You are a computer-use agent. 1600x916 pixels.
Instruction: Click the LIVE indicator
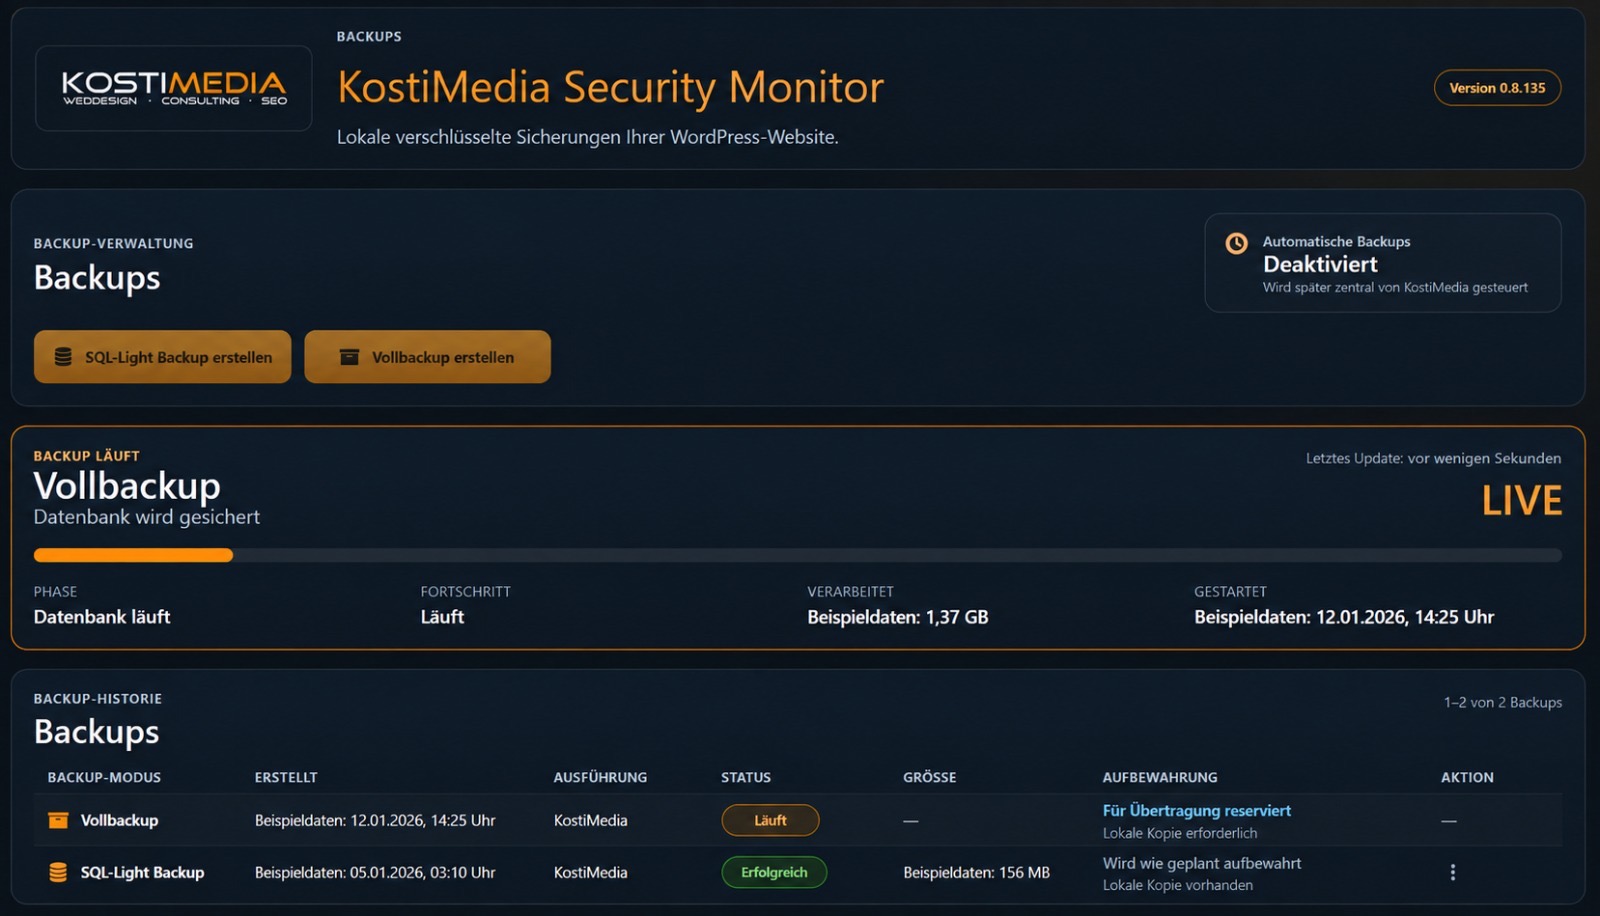click(1521, 501)
